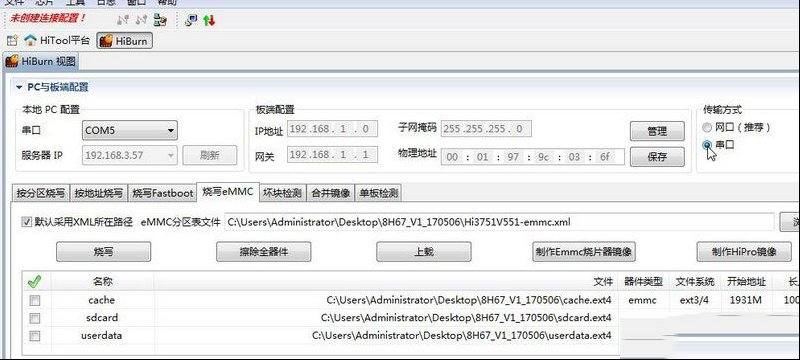Collapse the PC与板端配置 section
Viewport: 800px width, 360px height.
[19, 87]
